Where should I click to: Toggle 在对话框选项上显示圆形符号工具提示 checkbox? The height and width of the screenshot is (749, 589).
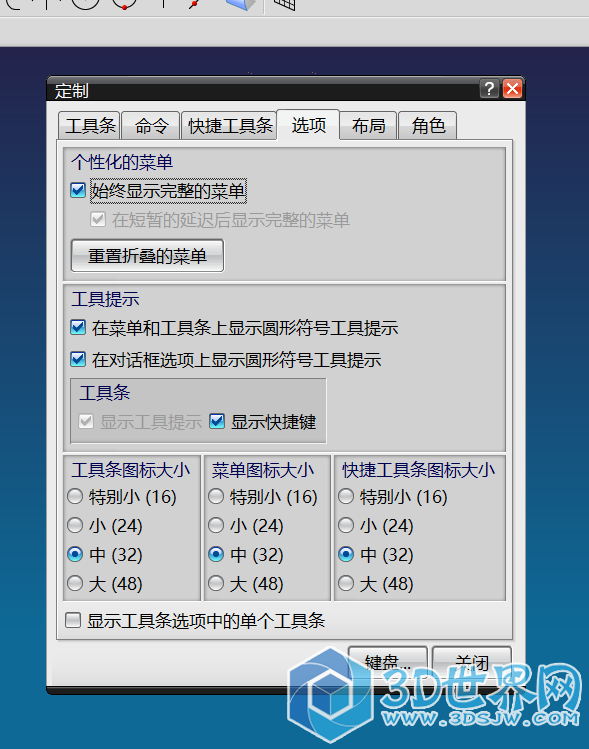[x=78, y=359]
